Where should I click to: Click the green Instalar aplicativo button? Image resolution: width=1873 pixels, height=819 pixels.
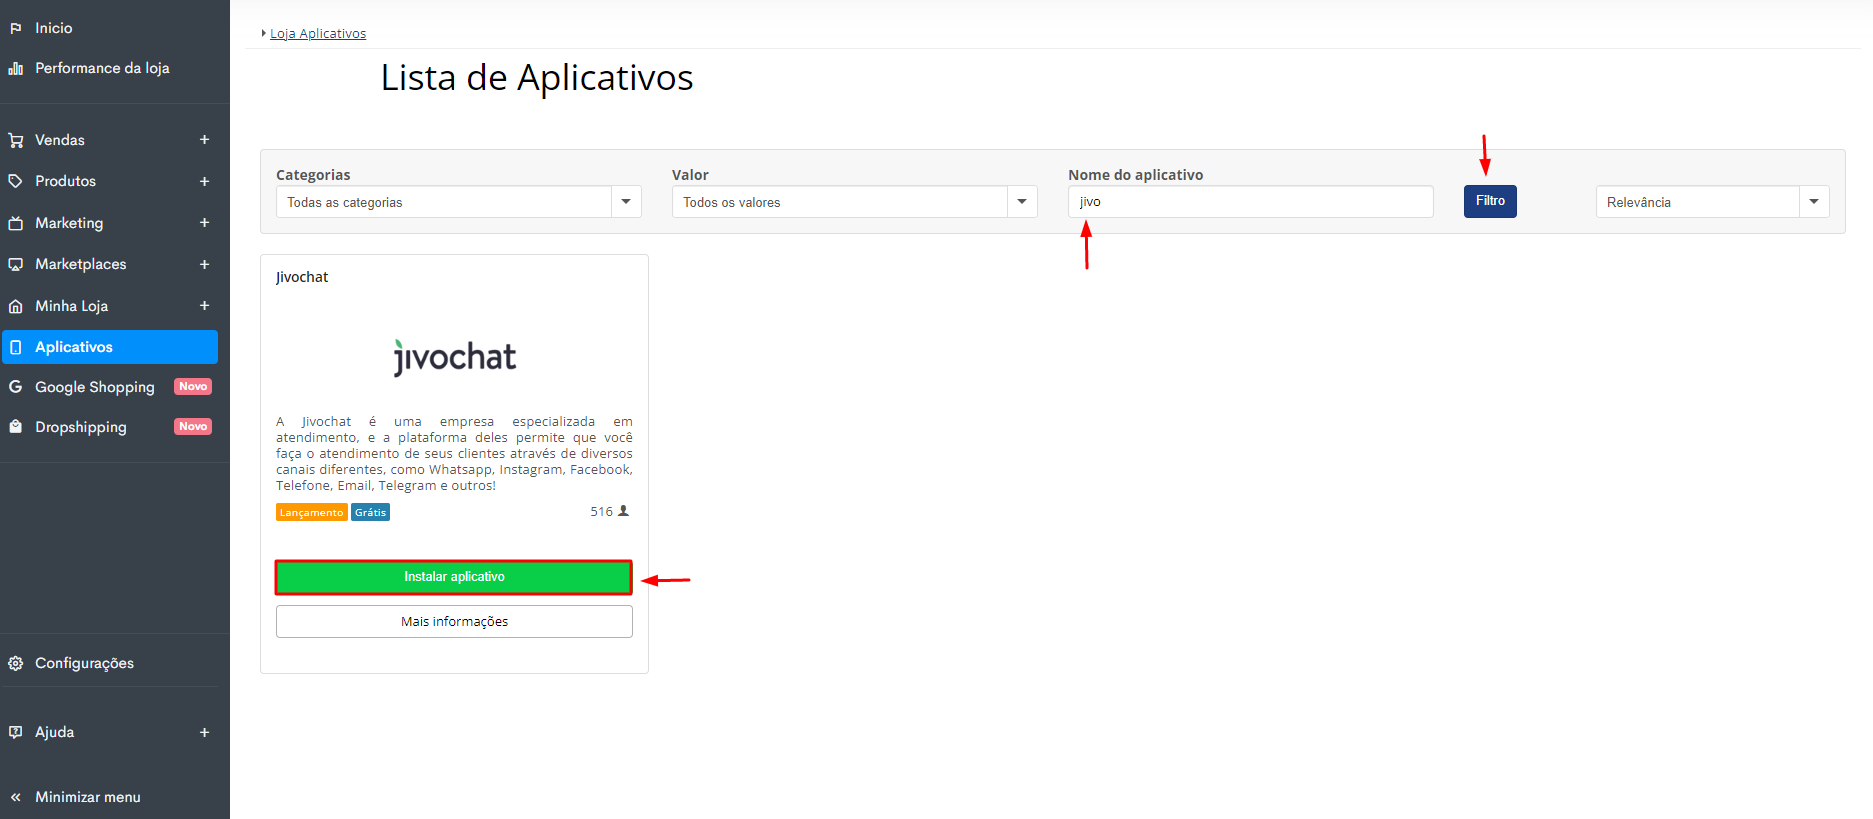pyautogui.click(x=454, y=577)
